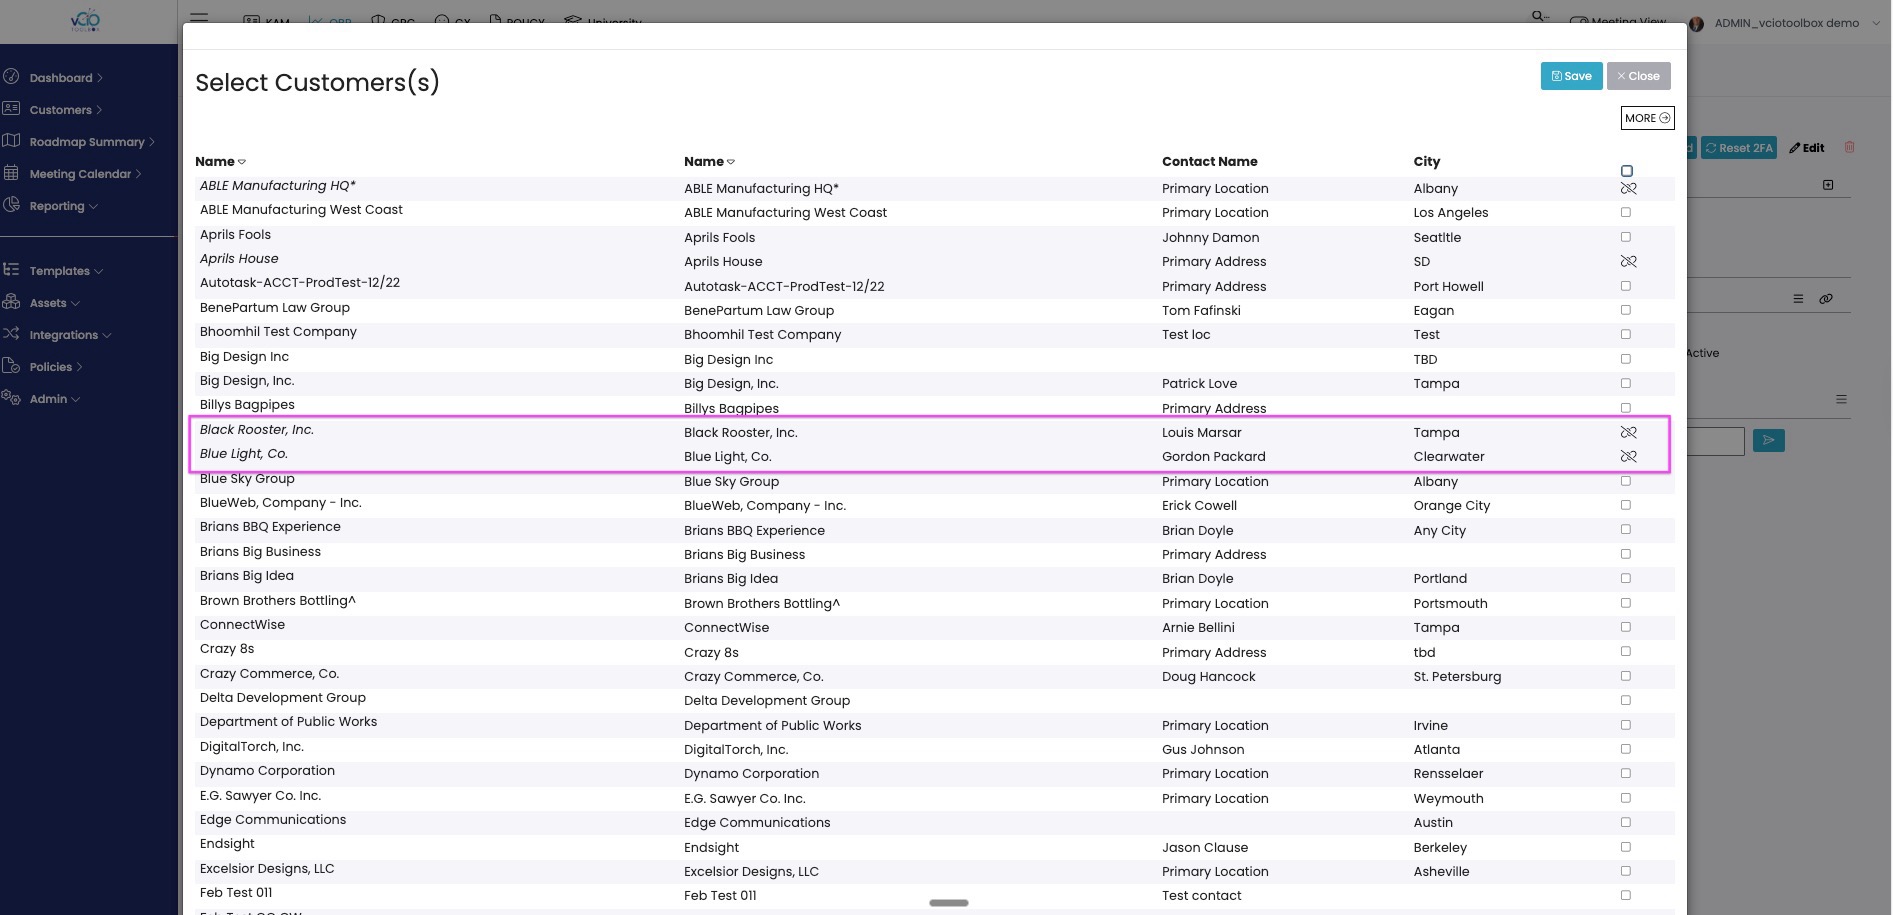1893x915 pixels.
Task: Click the 'St. Petersburg' city cell
Action: point(1457,676)
